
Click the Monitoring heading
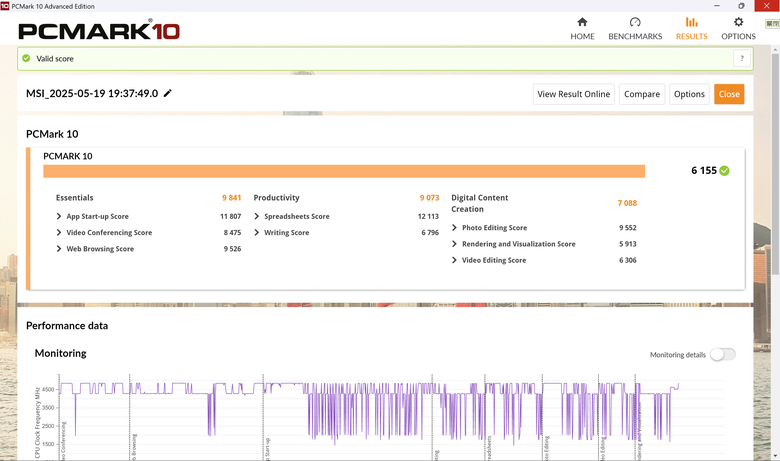[x=61, y=353]
